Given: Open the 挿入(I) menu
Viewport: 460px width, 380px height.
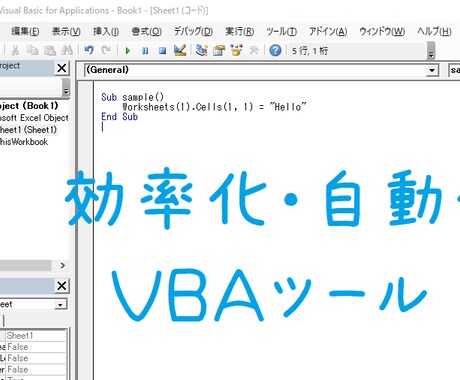Looking at the screenshot, I should pyautogui.click(x=106, y=32).
